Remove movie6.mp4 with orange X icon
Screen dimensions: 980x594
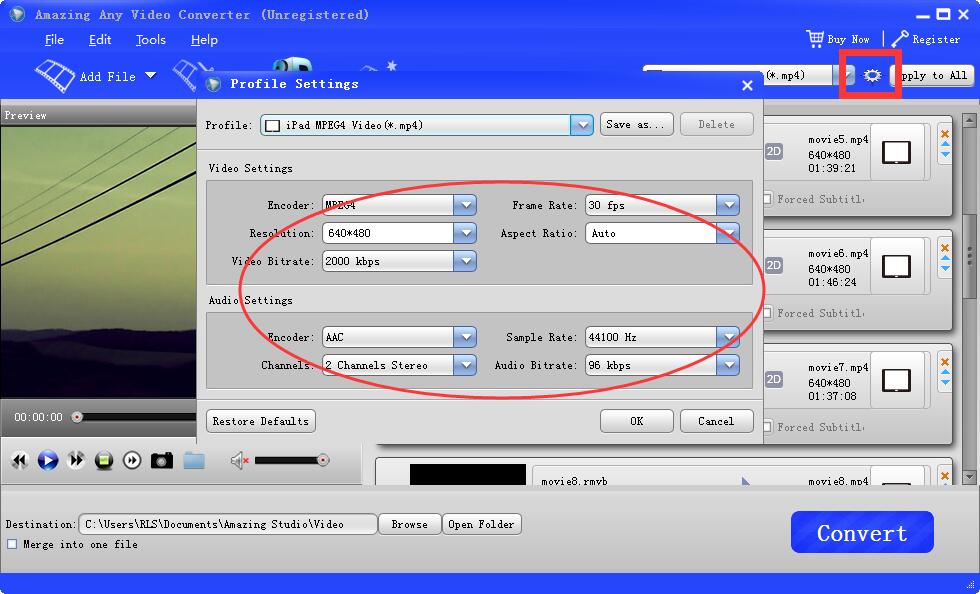(945, 248)
